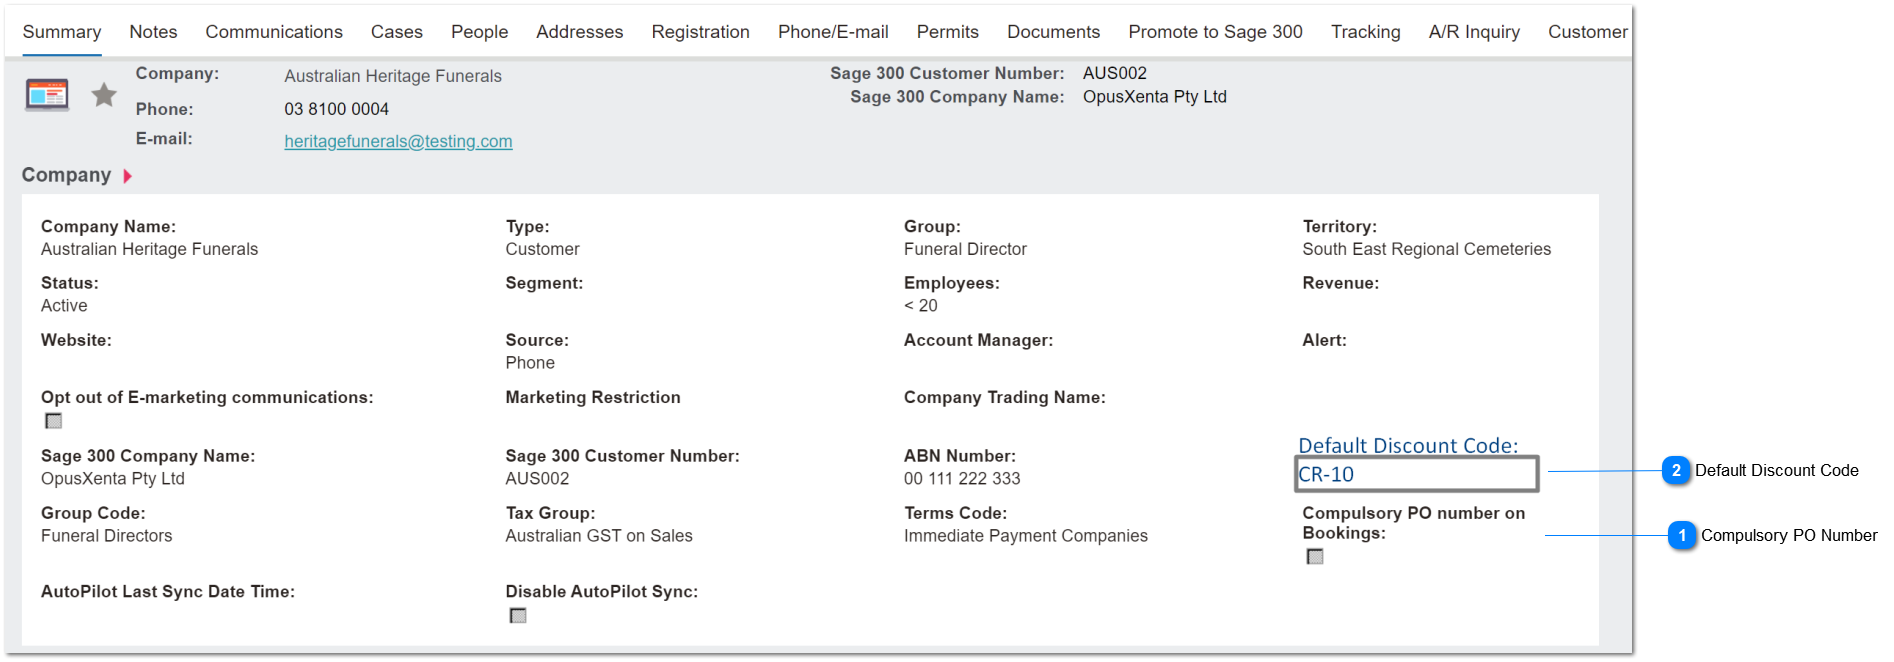Switch to the Notes tab

tap(153, 32)
